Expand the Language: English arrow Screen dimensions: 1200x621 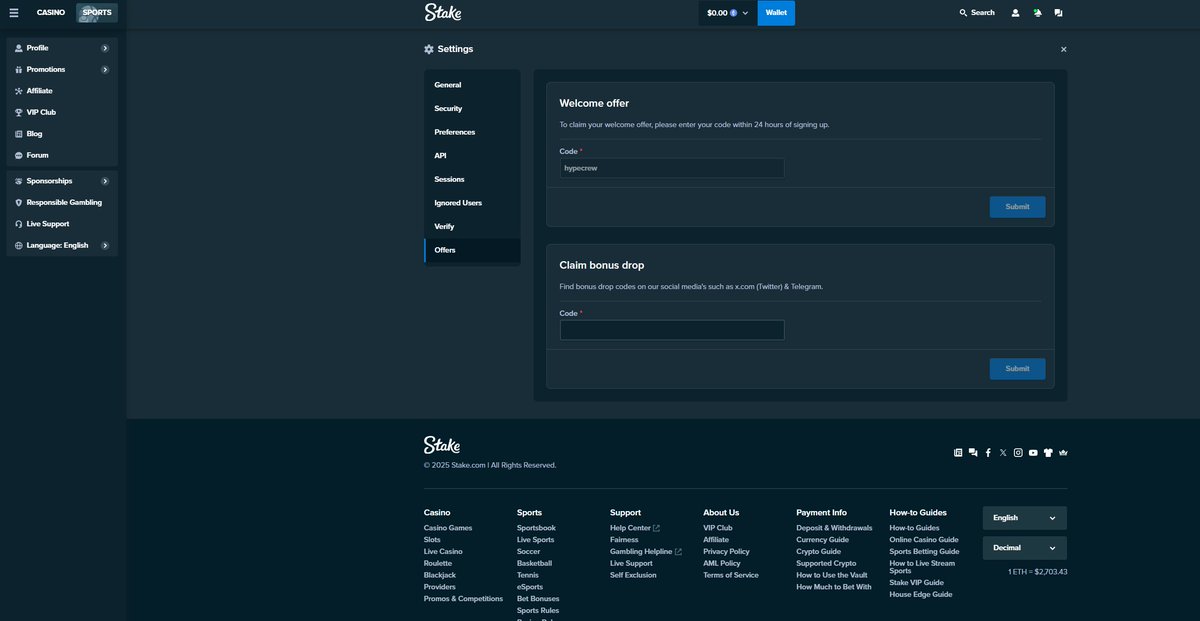click(105, 246)
